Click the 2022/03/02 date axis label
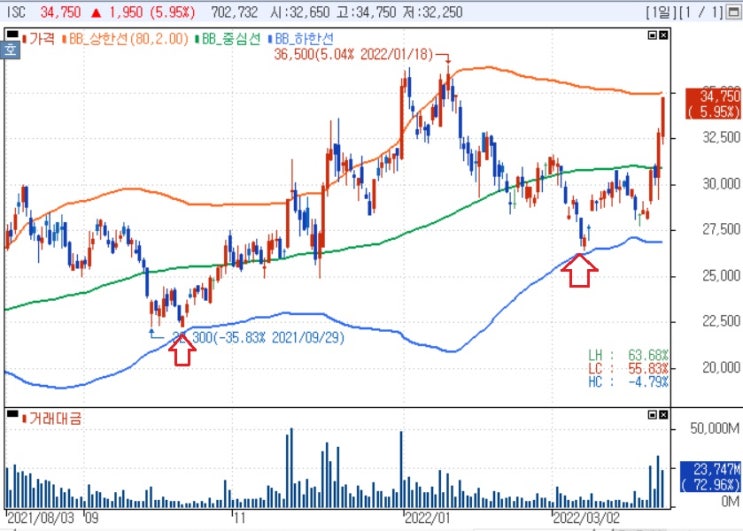The width and height of the screenshot is (743, 531). [587, 518]
